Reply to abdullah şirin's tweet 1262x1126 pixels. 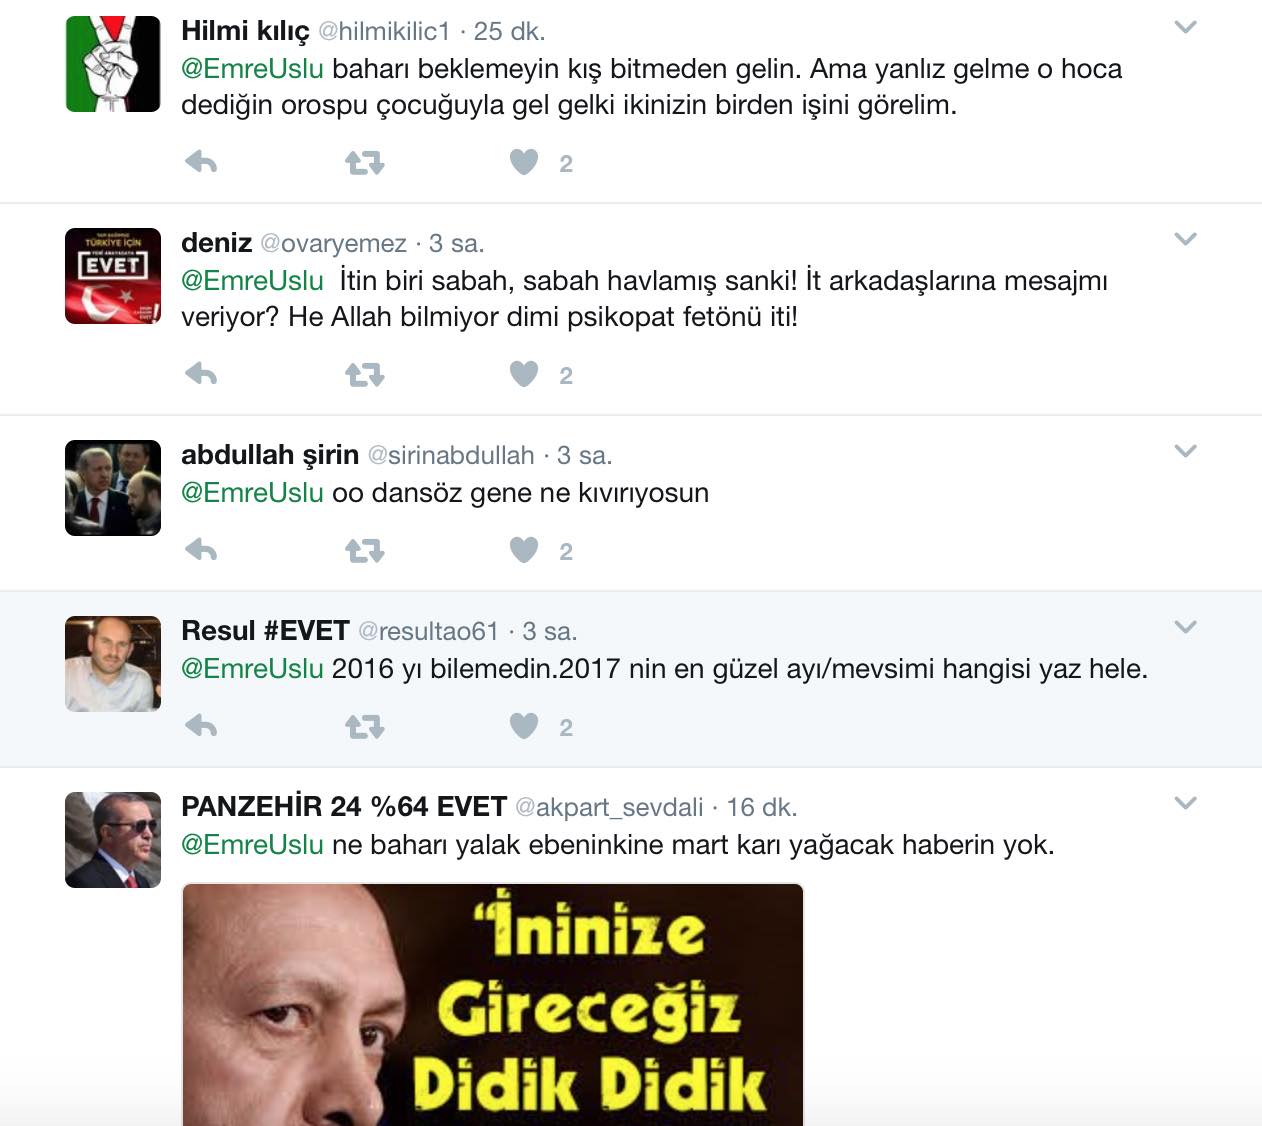(x=201, y=550)
